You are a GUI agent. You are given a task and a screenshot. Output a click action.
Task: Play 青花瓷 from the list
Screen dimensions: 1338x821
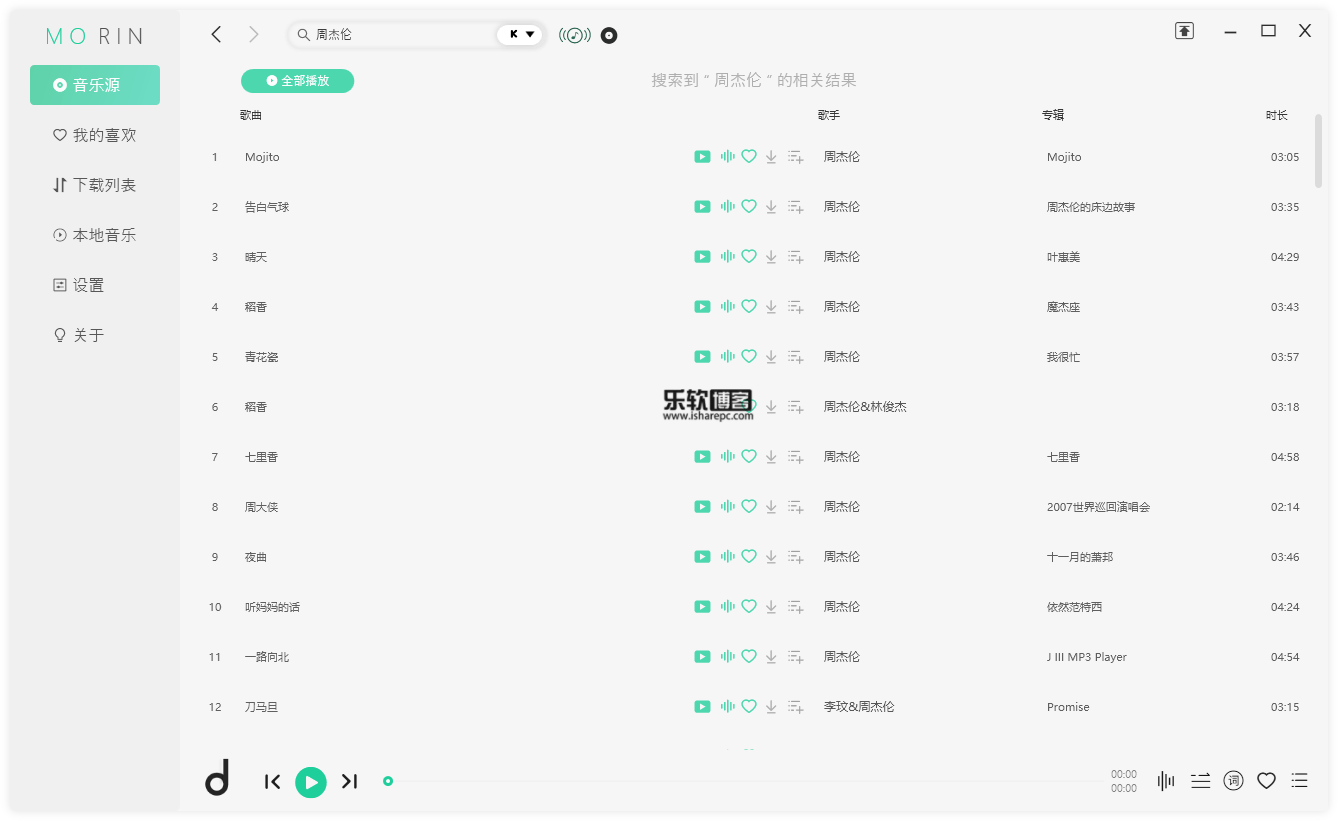702,357
